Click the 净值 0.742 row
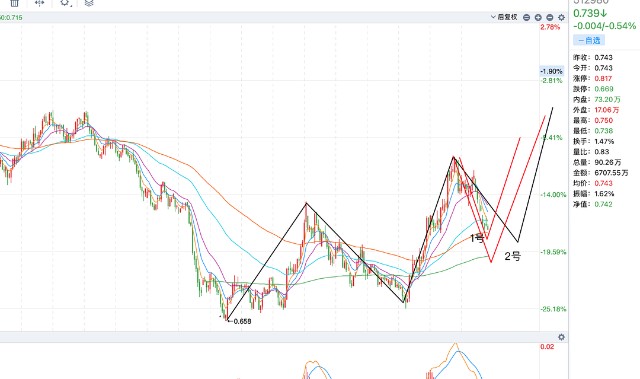 (593, 204)
